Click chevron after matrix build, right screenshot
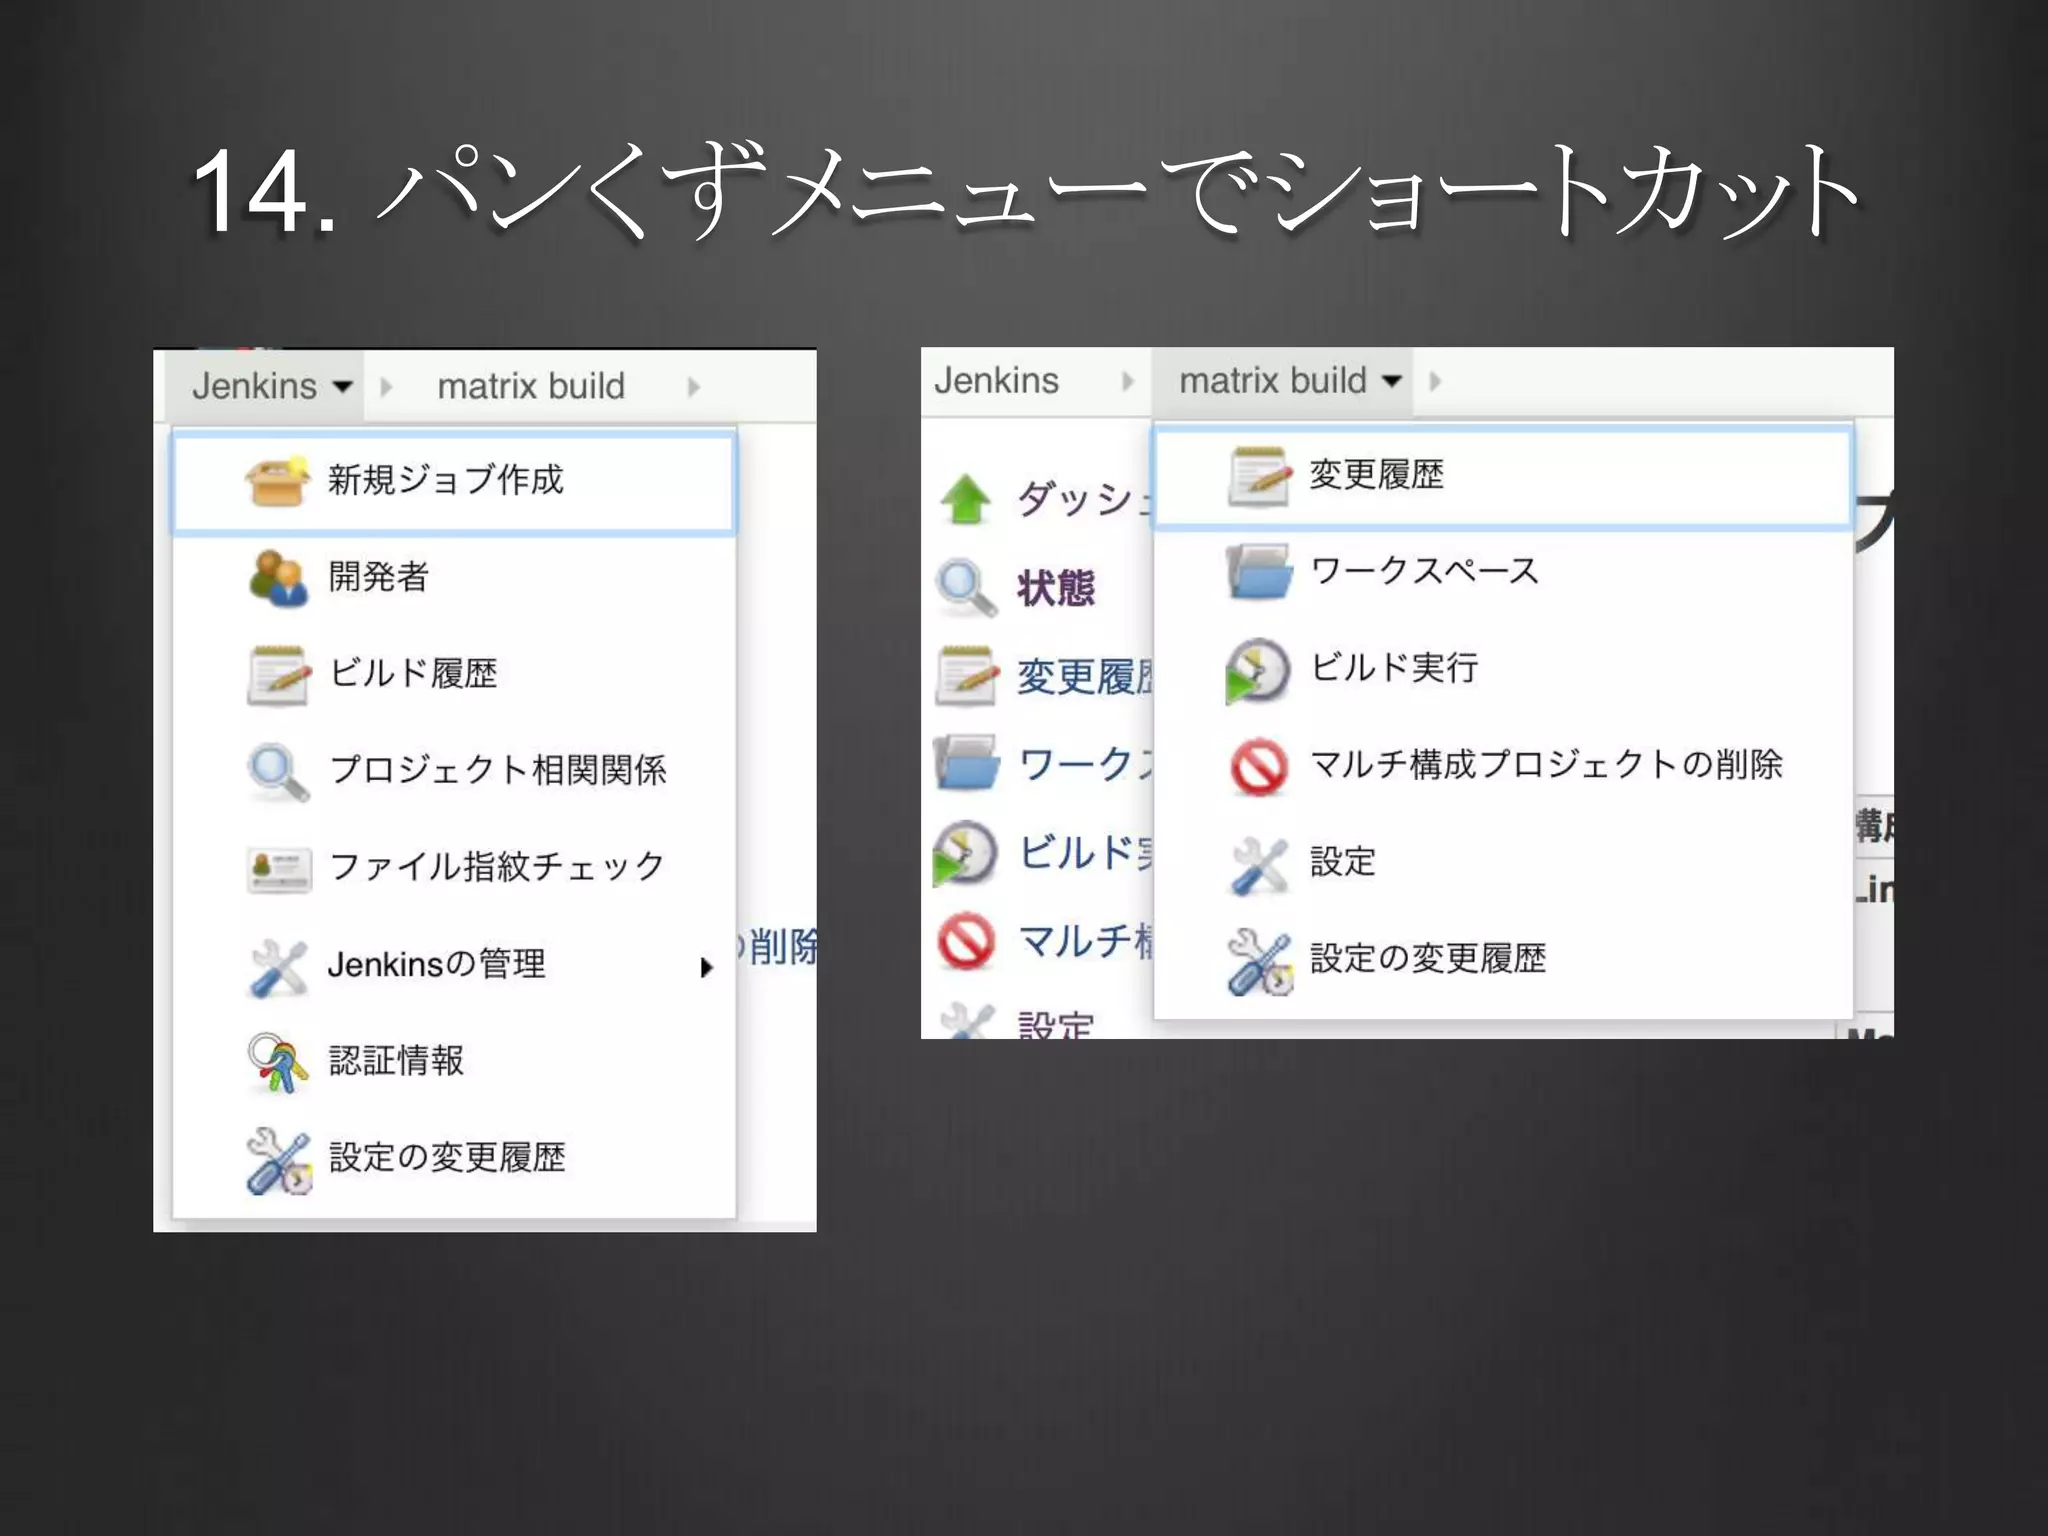2048x1536 pixels. [x=1435, y=381]
